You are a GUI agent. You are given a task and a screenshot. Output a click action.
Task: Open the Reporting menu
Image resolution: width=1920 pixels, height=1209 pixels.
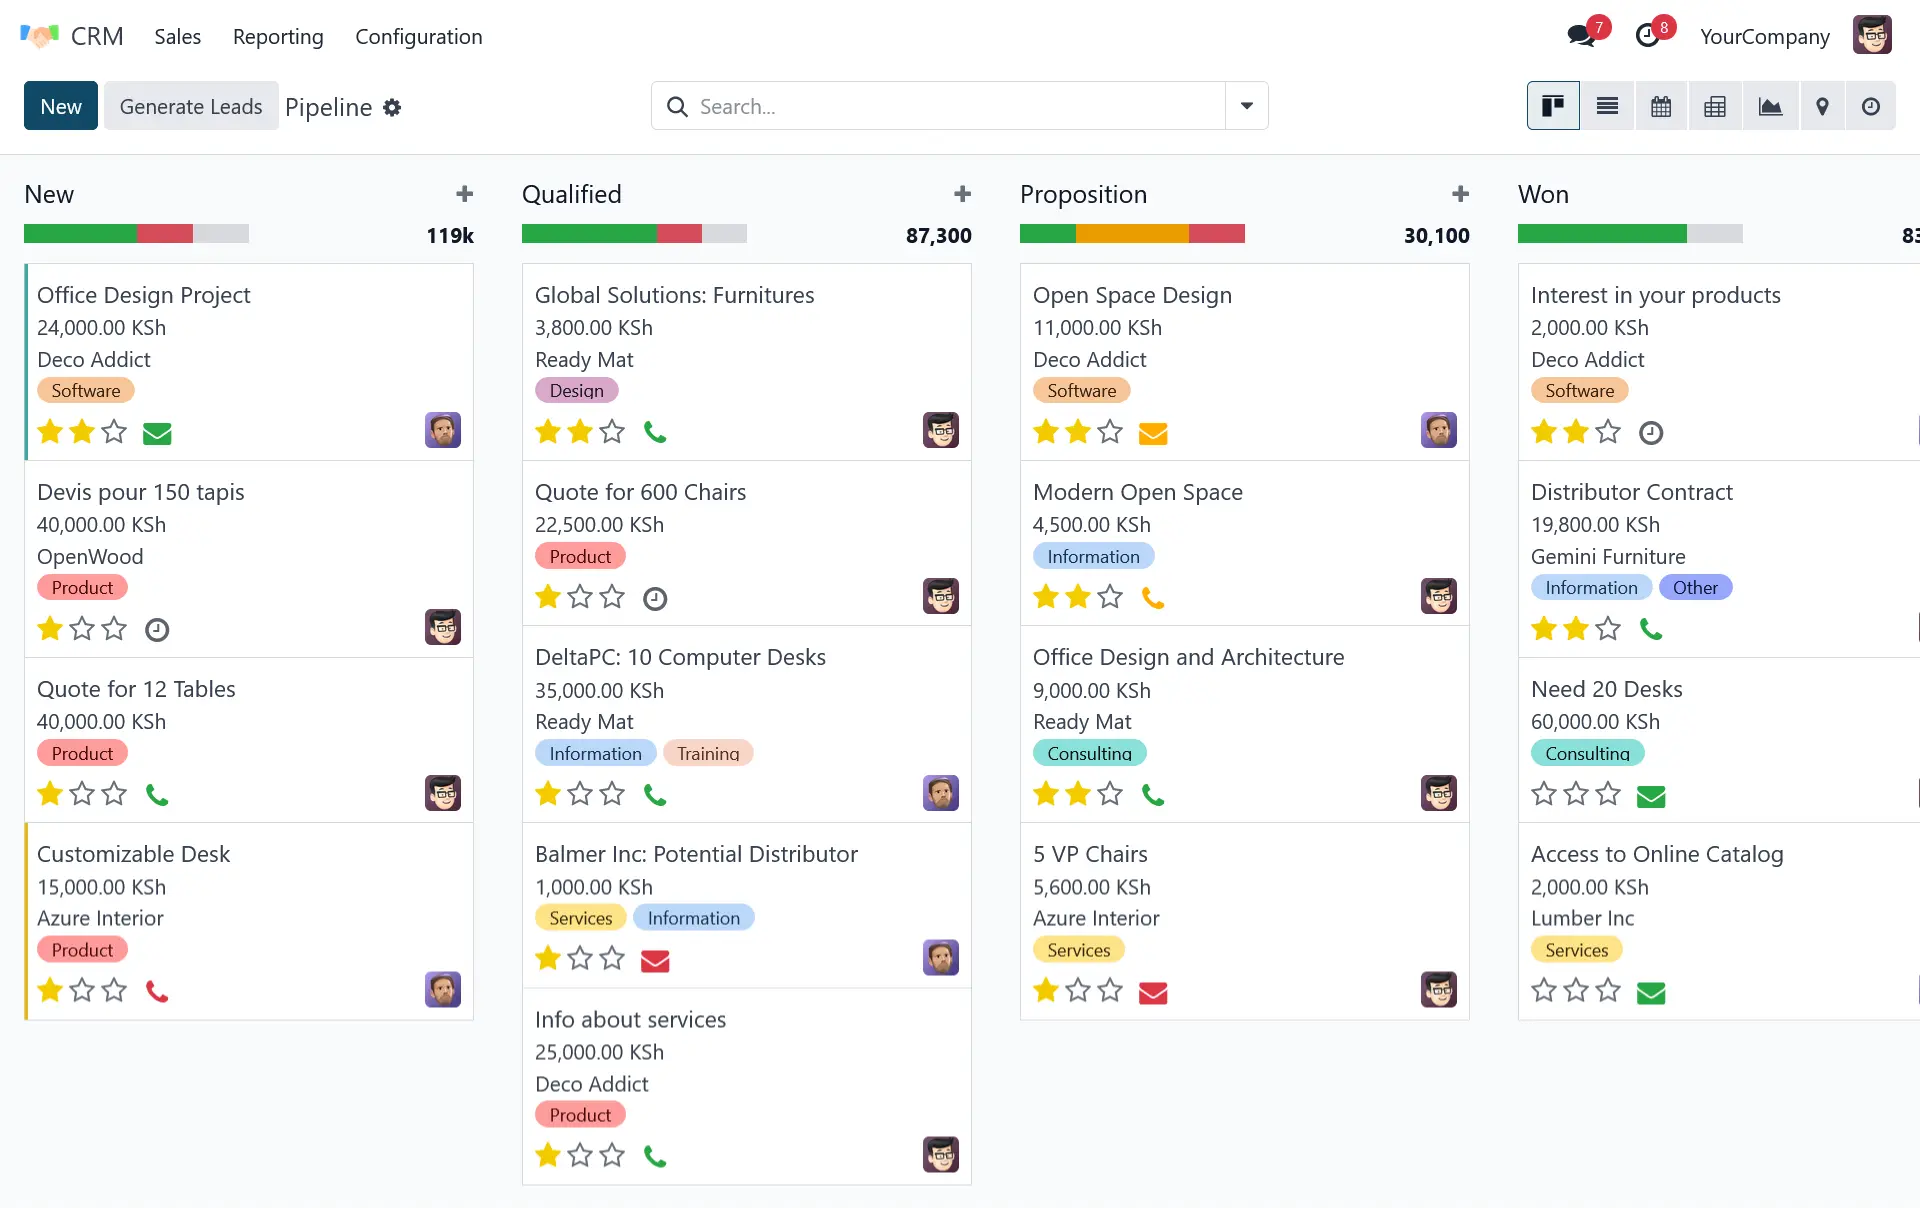point(278,37)
